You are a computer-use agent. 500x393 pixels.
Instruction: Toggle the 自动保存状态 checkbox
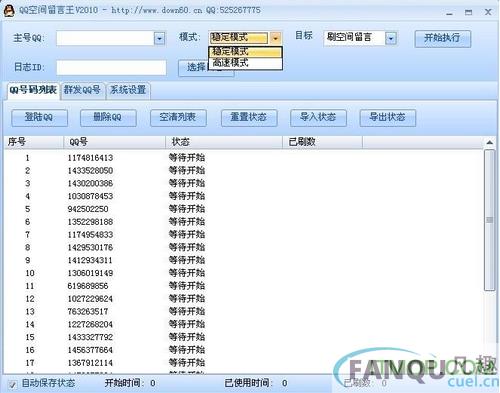[x=12, y=385]
